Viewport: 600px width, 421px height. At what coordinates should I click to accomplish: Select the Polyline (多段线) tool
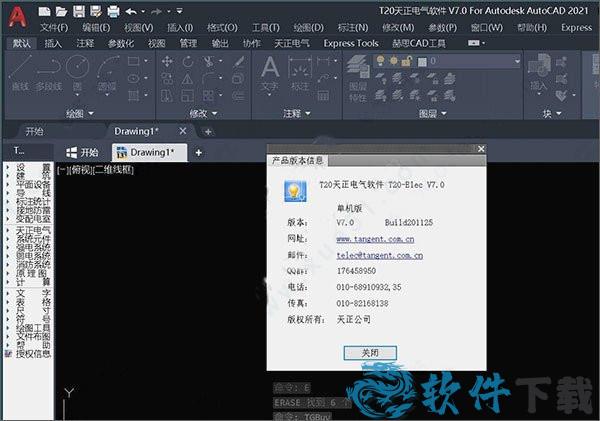pos(49,73)
